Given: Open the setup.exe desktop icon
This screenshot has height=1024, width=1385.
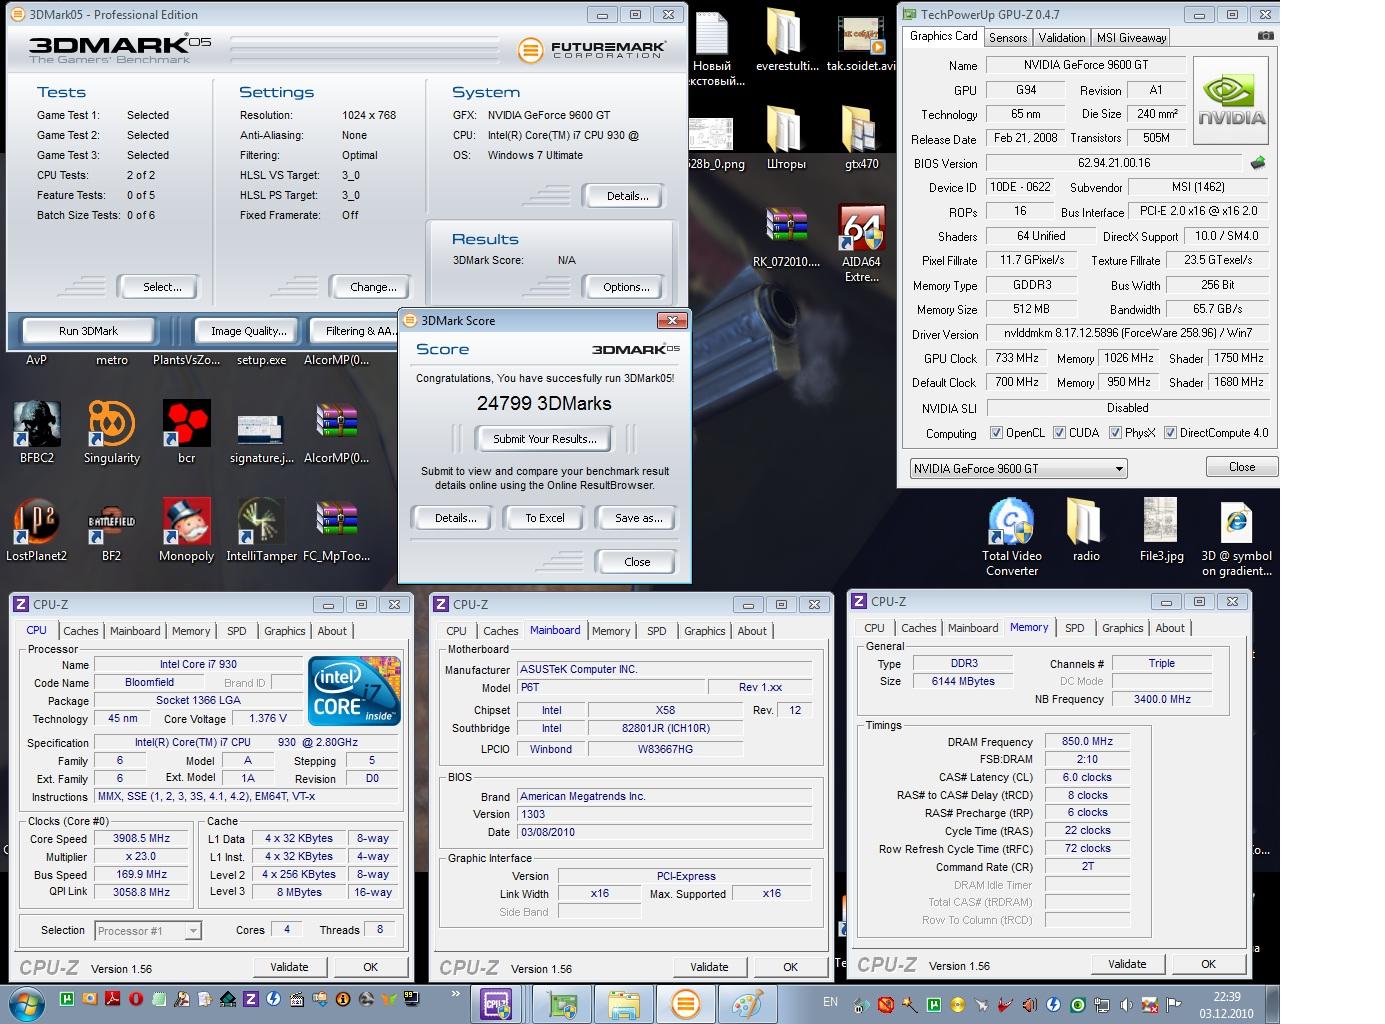Looking at the screenshot, I should click(x=261, y=359).
